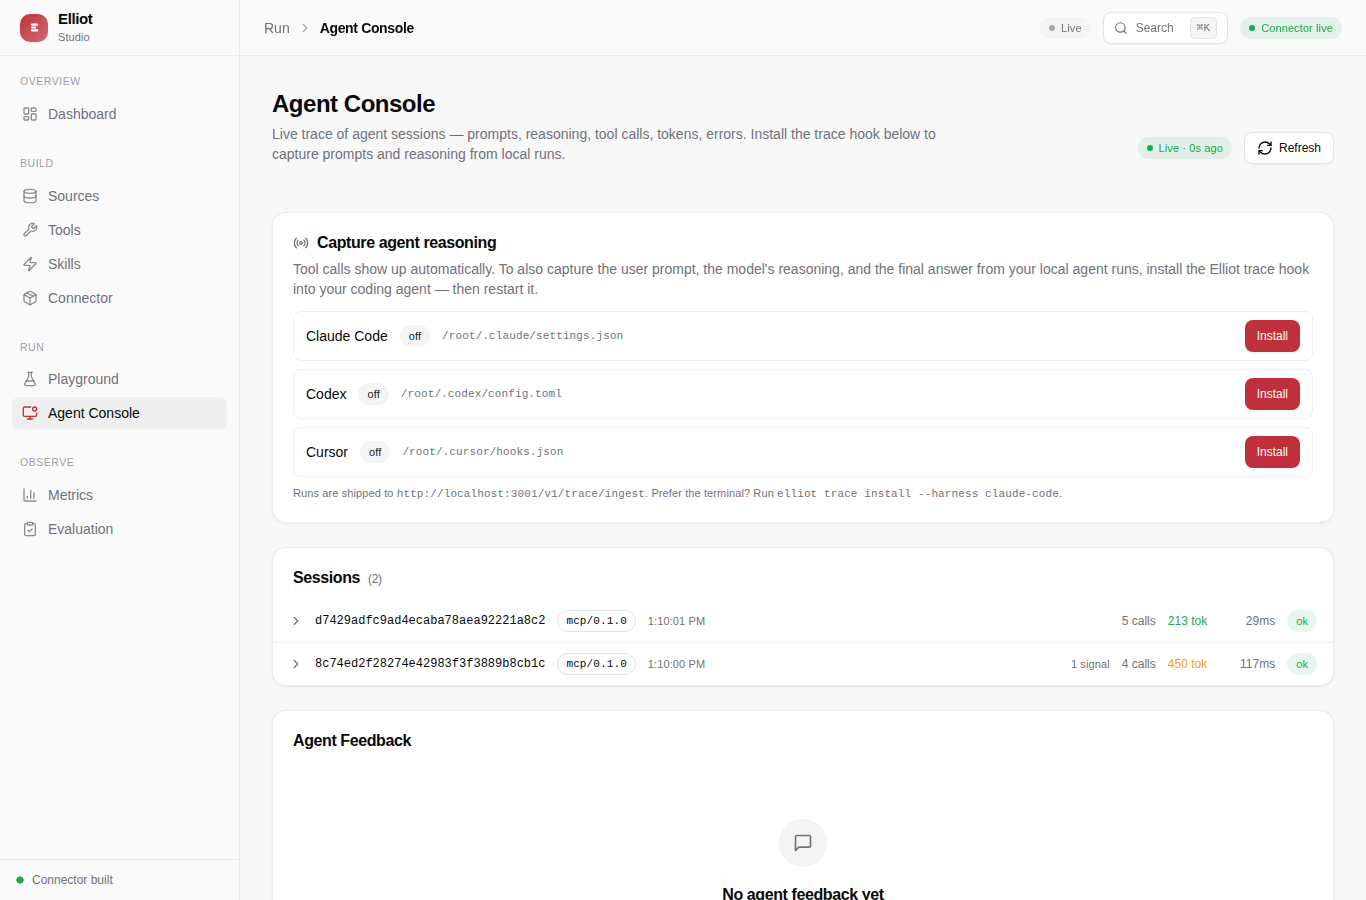Click the Skills lightning bolt icon
The image size is (1366, 900).
pyautogui.click(x=30, y=264)
